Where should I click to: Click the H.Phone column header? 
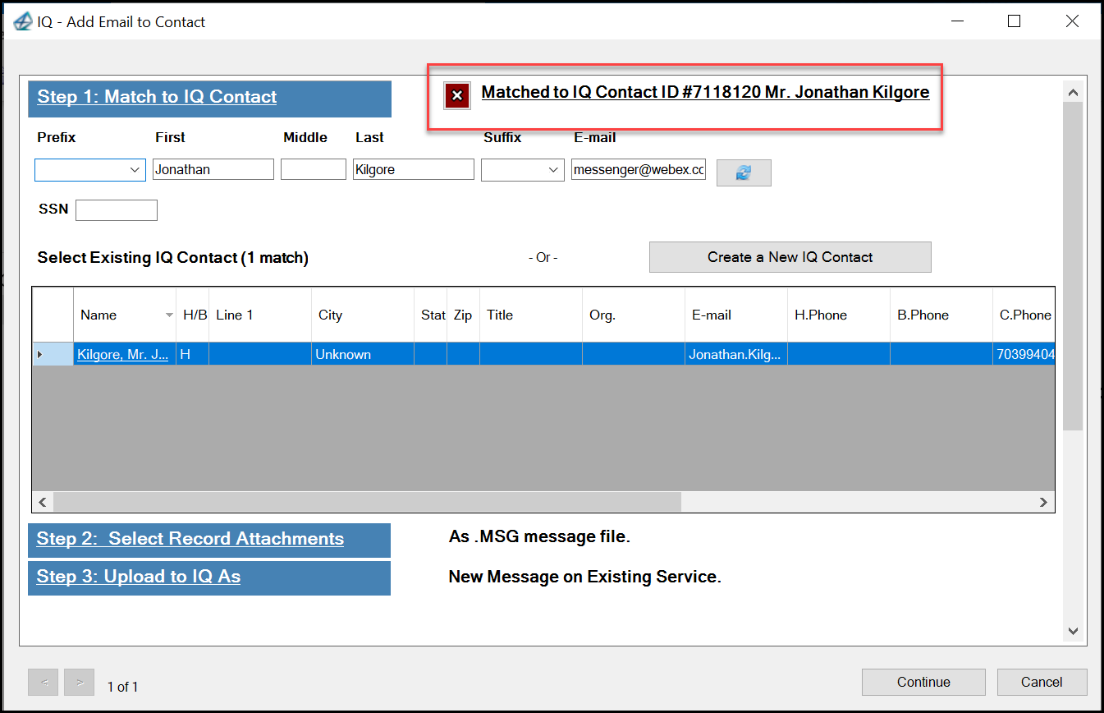click(x=839, y=315)
